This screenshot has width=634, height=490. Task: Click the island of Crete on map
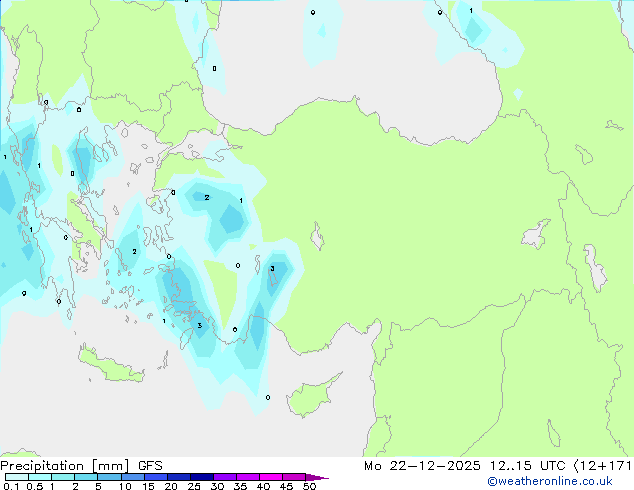coord(111,366)
